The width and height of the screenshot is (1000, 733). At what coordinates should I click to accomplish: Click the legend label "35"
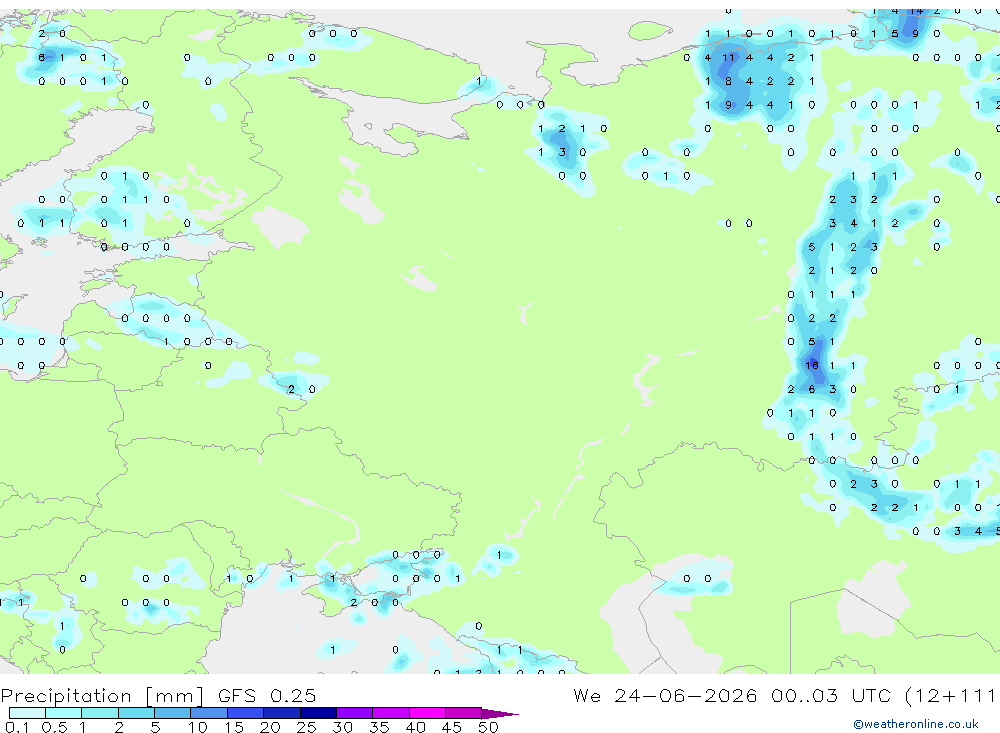[379, 727]
